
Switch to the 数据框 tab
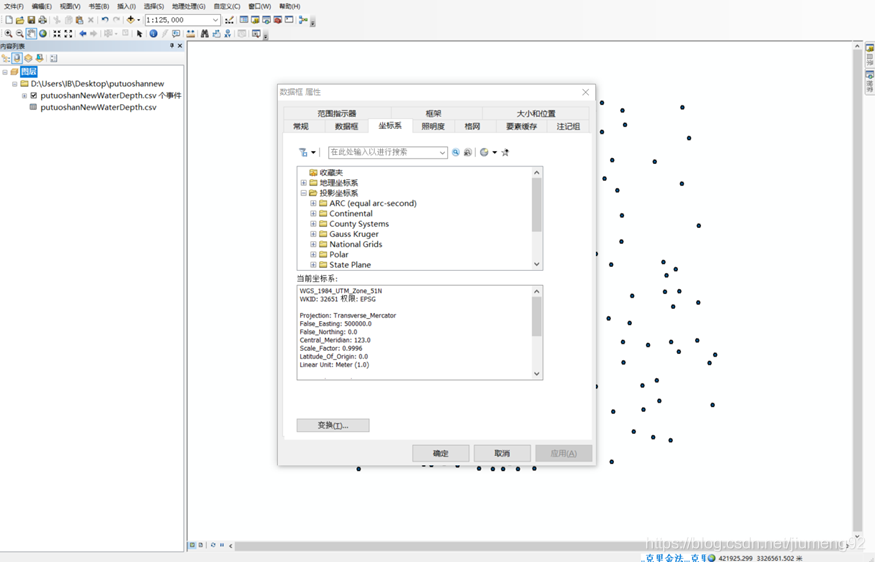point(347,127)
